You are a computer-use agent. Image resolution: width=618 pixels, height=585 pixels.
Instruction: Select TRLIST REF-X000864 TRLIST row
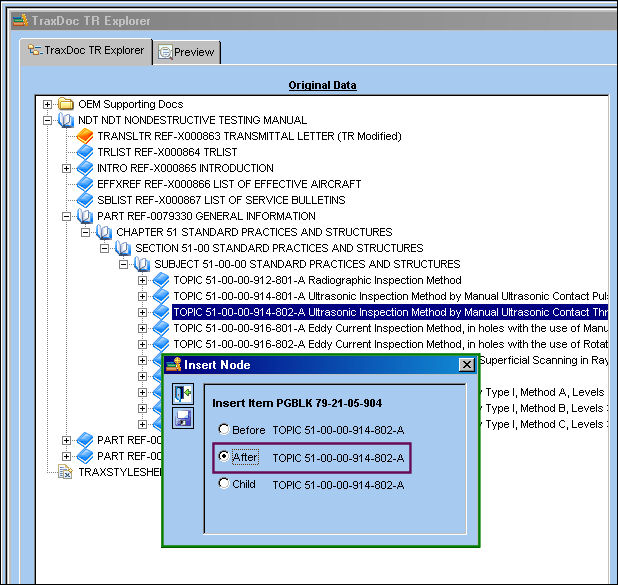(167, 152)
